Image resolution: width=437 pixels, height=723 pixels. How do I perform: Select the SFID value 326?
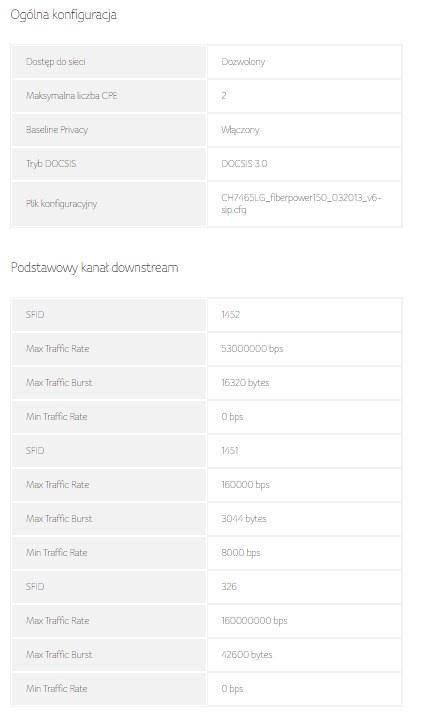coord(229,587)
